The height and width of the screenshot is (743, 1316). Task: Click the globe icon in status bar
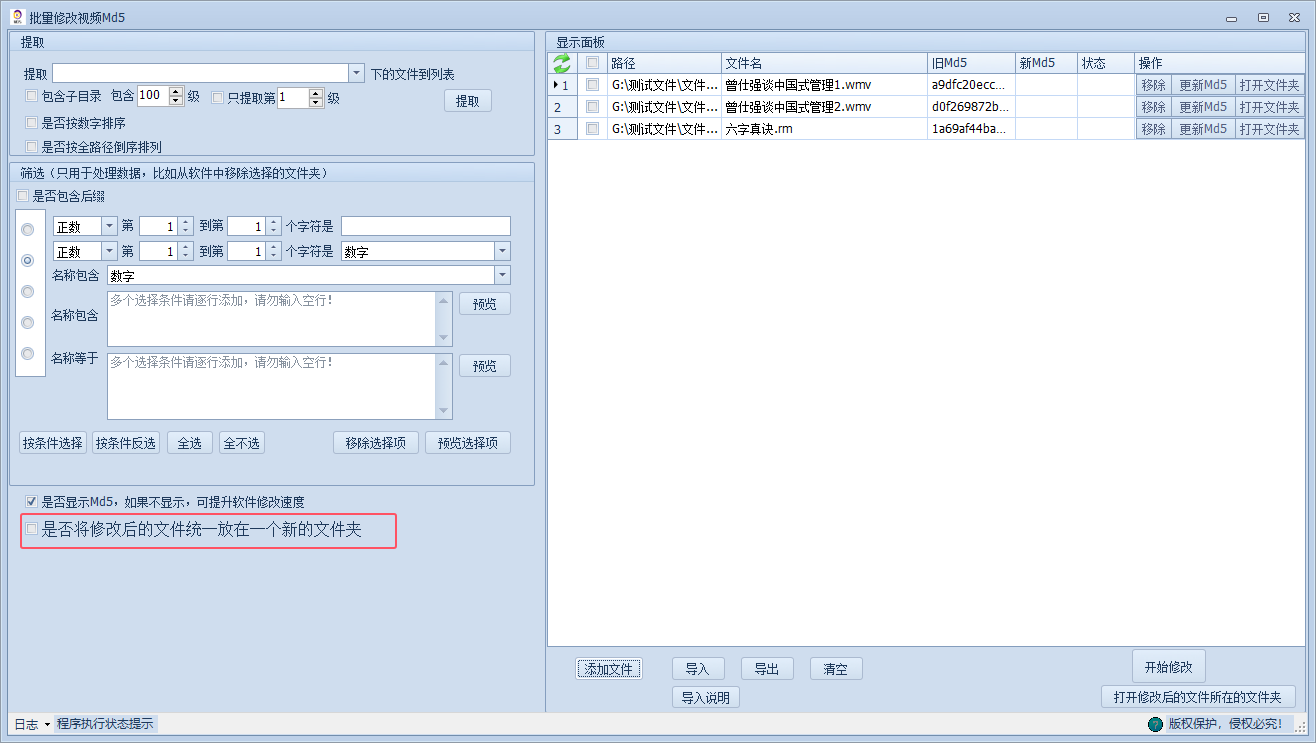coord(1155,724)
